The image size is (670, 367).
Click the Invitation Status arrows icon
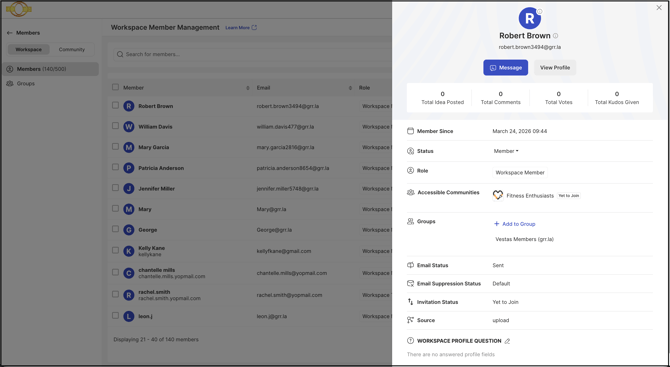(410, 302)
